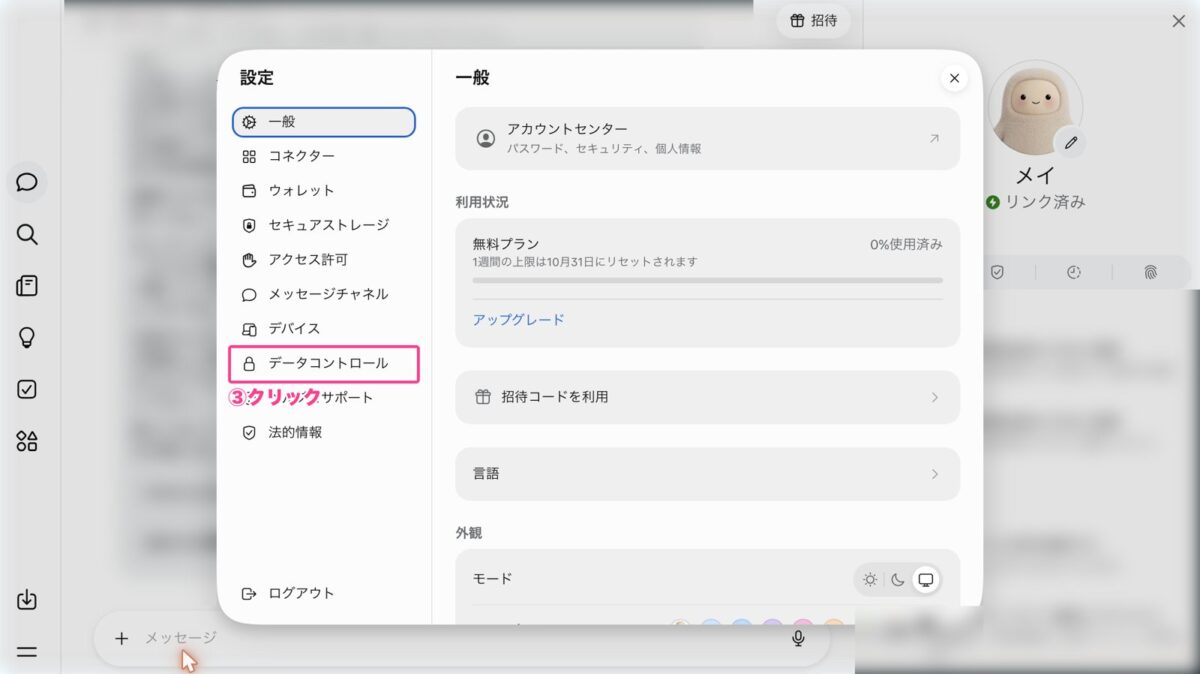Screen dimensions: 1200x674
Task: Open the セキュアストレージ settings section
Action: 324,225
